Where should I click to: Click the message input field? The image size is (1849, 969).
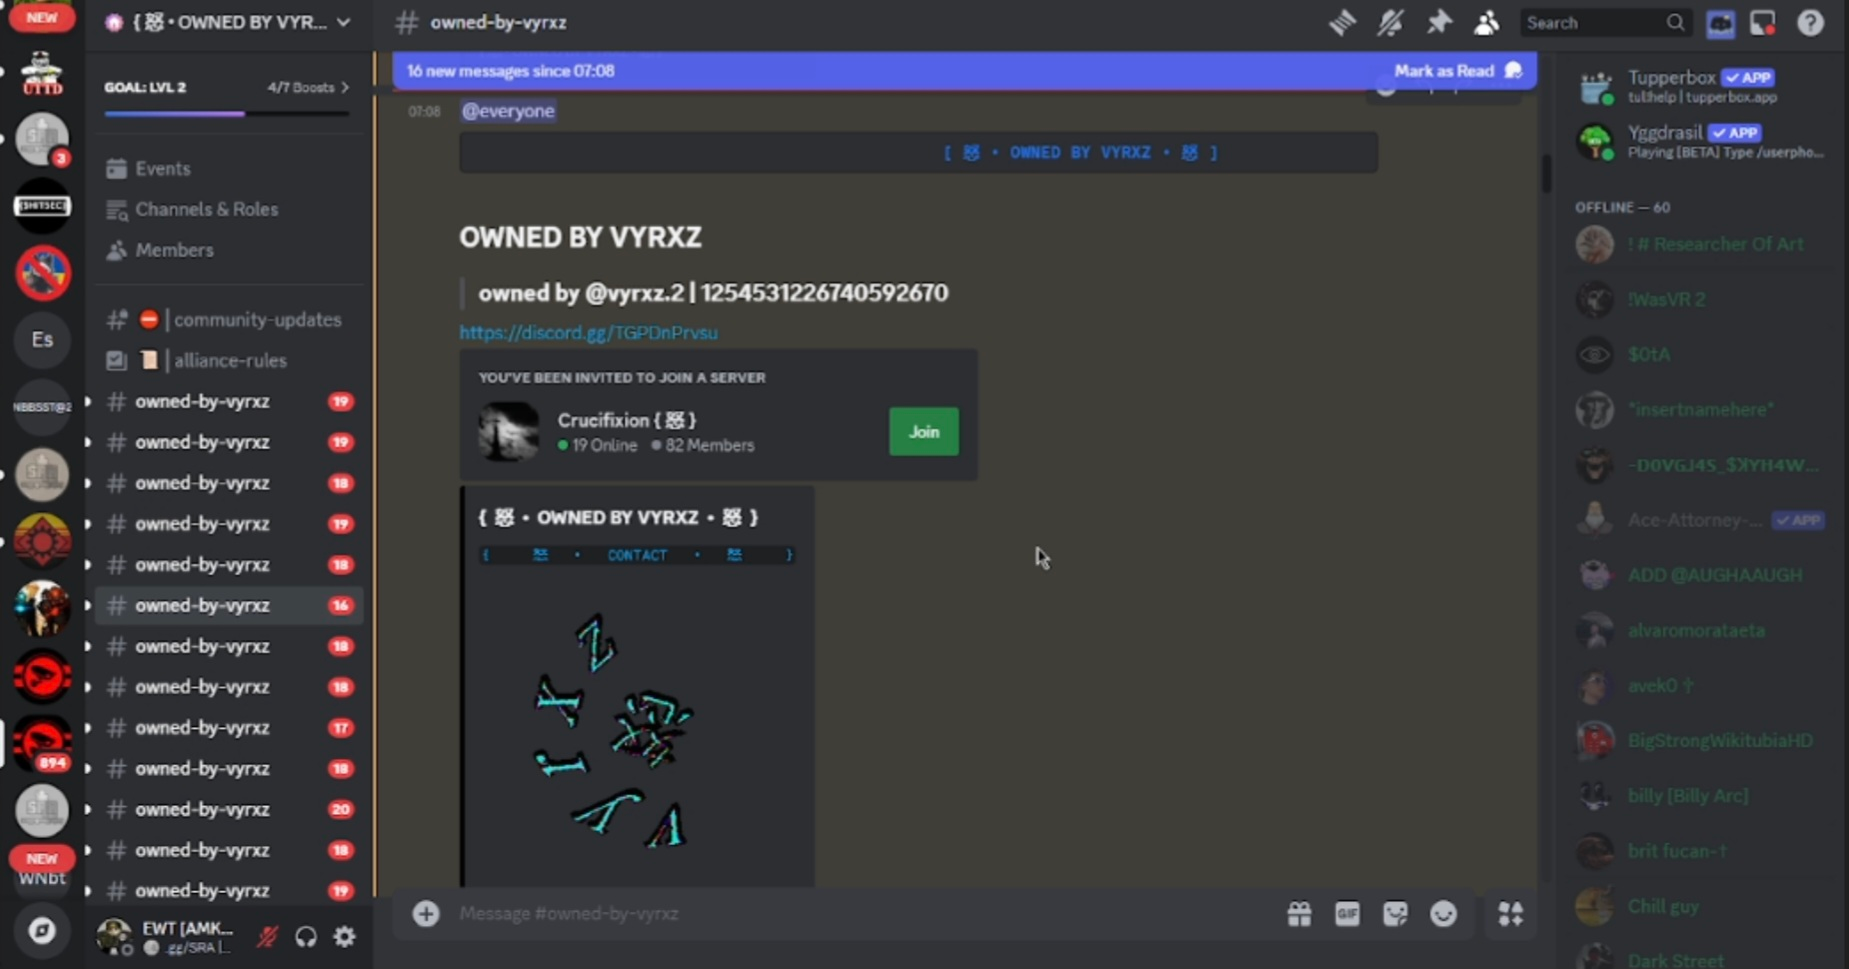tap(850, 914)
